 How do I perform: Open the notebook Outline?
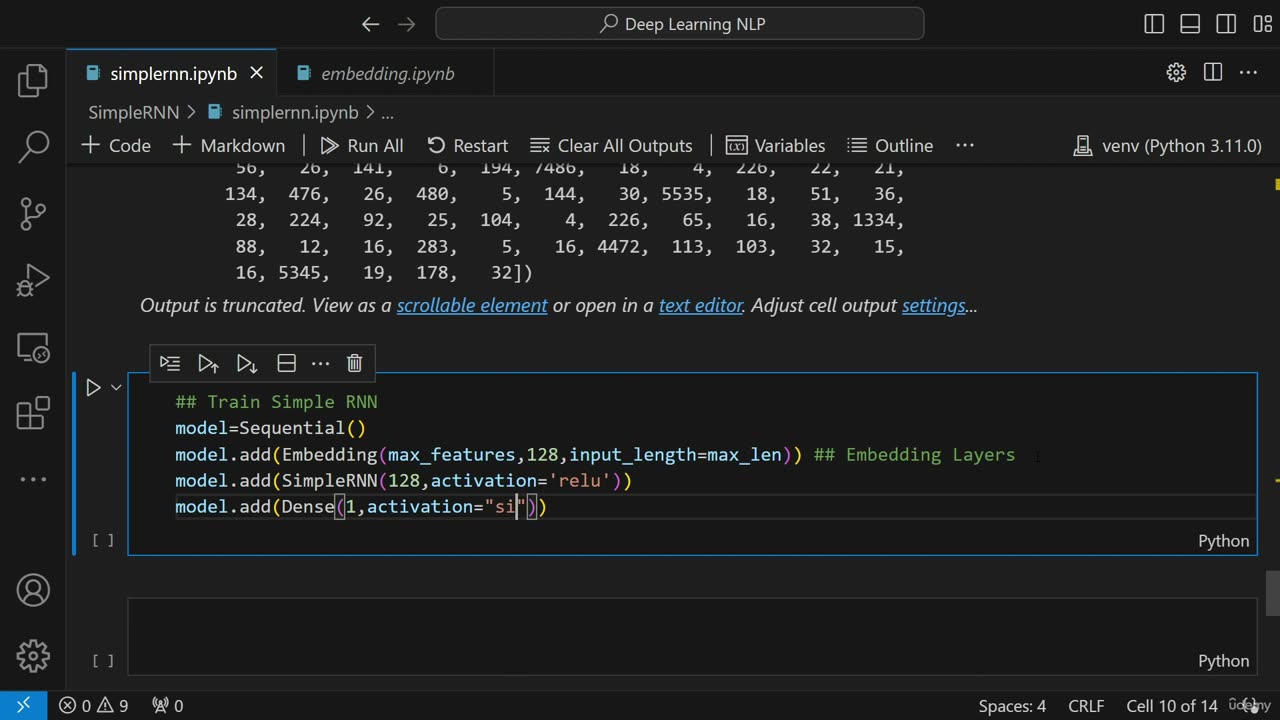(889, 145)
